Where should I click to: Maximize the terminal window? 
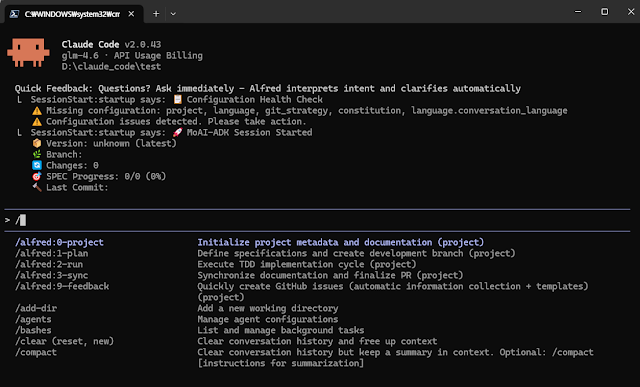point(604,12)
